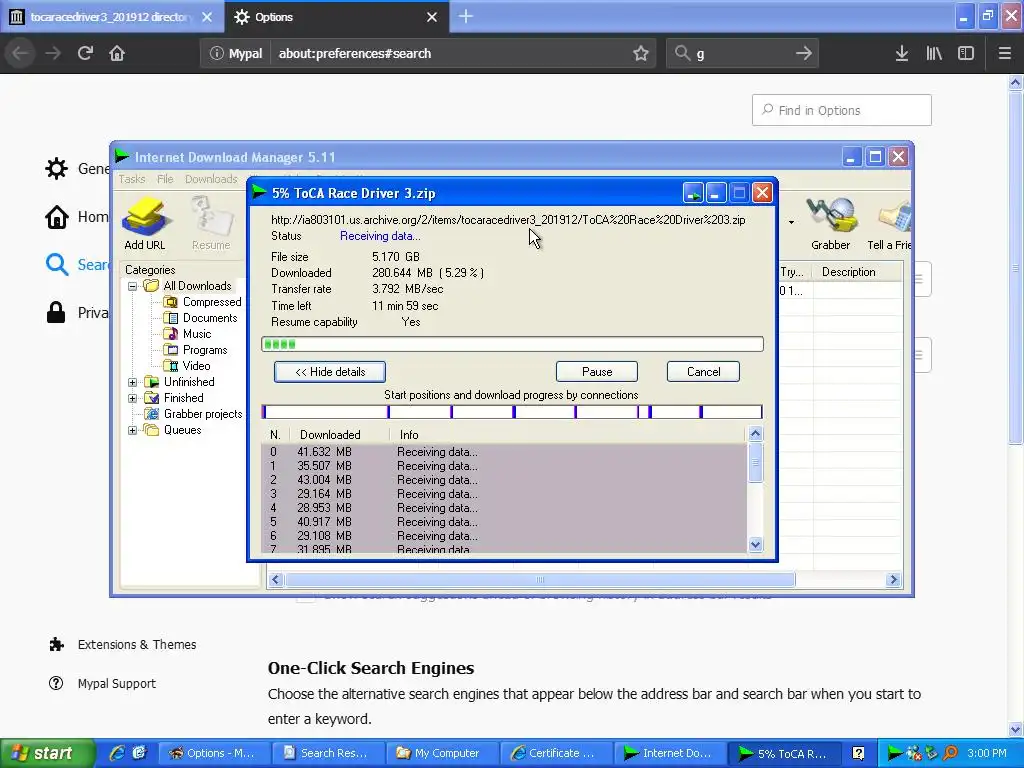Click the minimize-to-tray icon in download dialog
1024x768 pixels.
click(693, 193)
